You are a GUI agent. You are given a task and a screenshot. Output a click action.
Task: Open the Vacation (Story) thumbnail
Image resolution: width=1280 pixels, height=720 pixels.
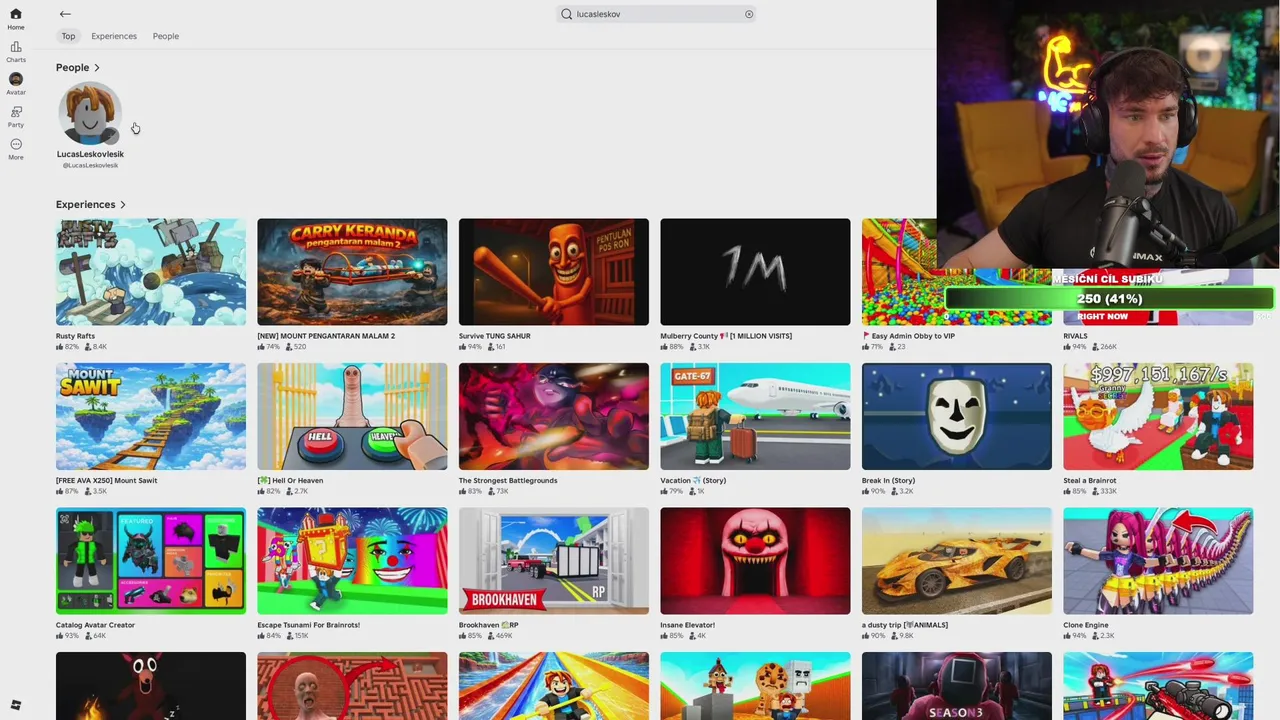point(755,416)
